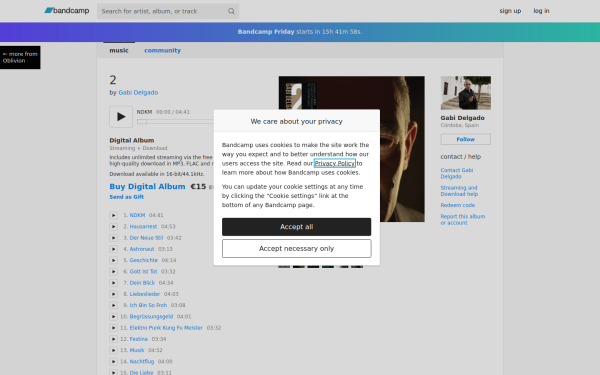This screenshot has height=375, width=600.
Task: Open the Gott ist Tot track link
Action: click(x=143, y=272)
